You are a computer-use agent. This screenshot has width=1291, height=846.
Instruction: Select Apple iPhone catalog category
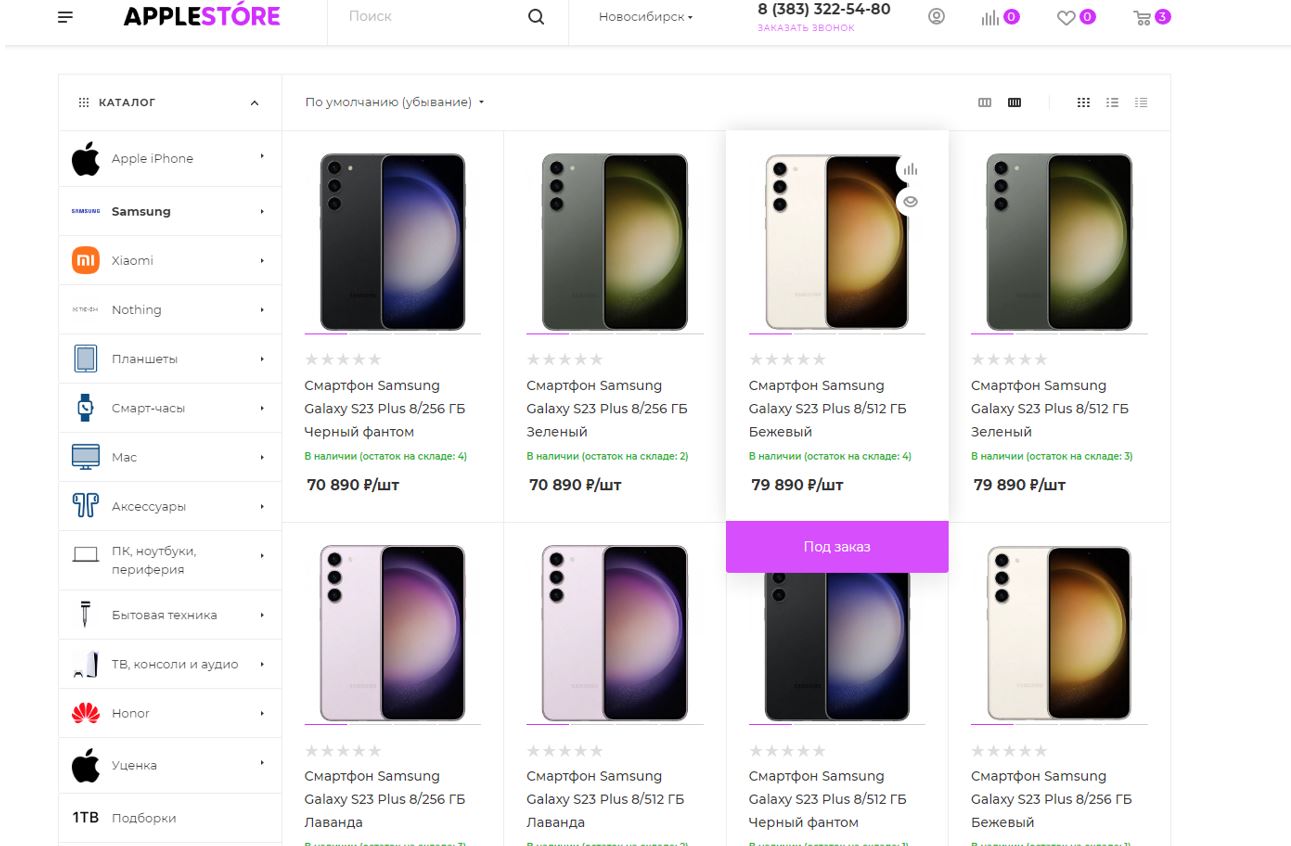pyautogui.click(x=152, y=159)
